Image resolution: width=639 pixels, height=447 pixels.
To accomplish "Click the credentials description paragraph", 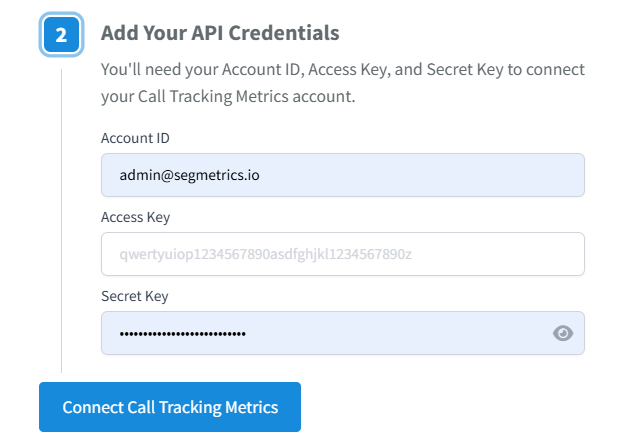I will tap(343, 84).
